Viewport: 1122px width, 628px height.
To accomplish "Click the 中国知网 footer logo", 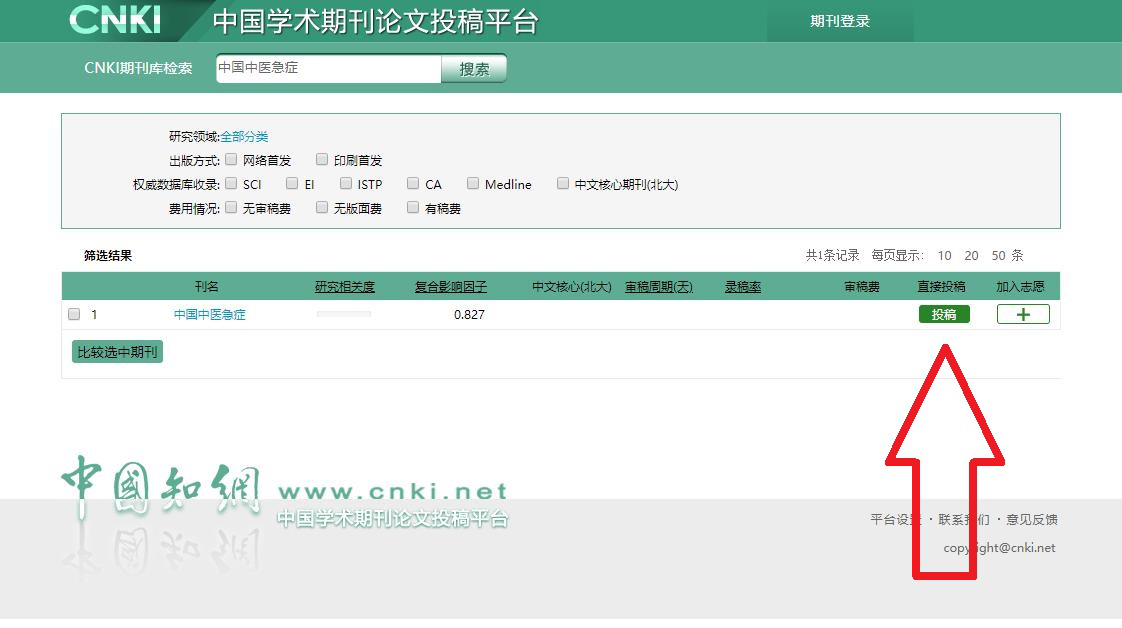I will [161, 486].
